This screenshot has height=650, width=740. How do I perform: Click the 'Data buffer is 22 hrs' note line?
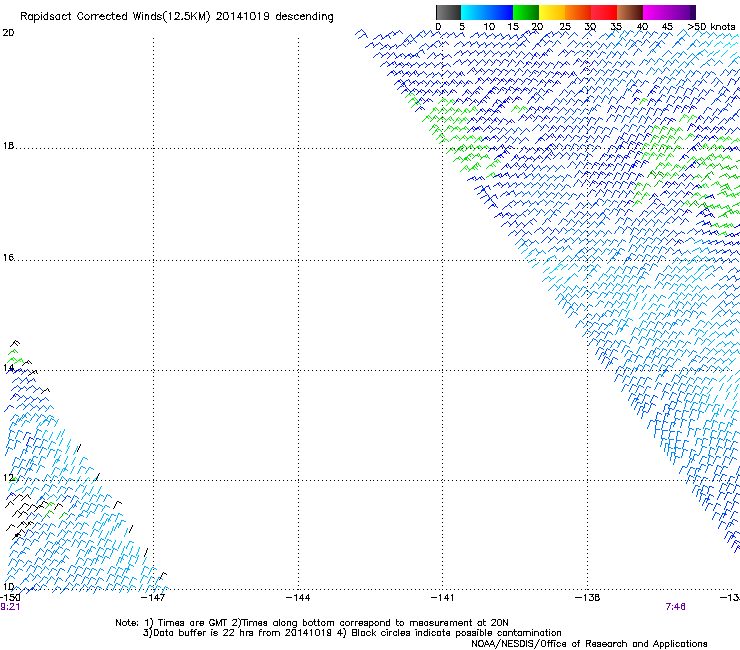pyautogui.click(x=352, y=633)
